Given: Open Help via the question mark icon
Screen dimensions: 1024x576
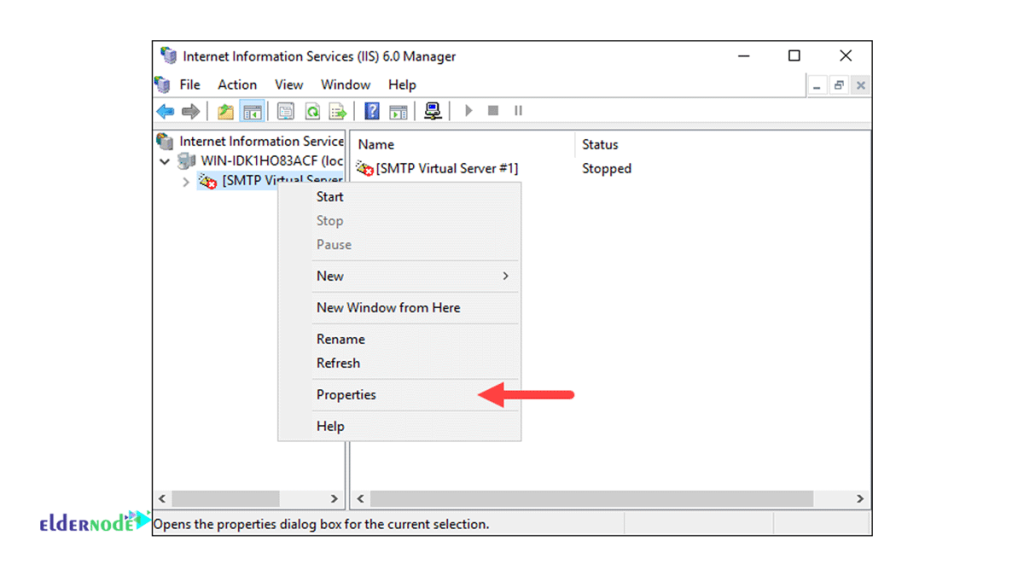Looking at the screenshot, I should click(x=371, y=111).
